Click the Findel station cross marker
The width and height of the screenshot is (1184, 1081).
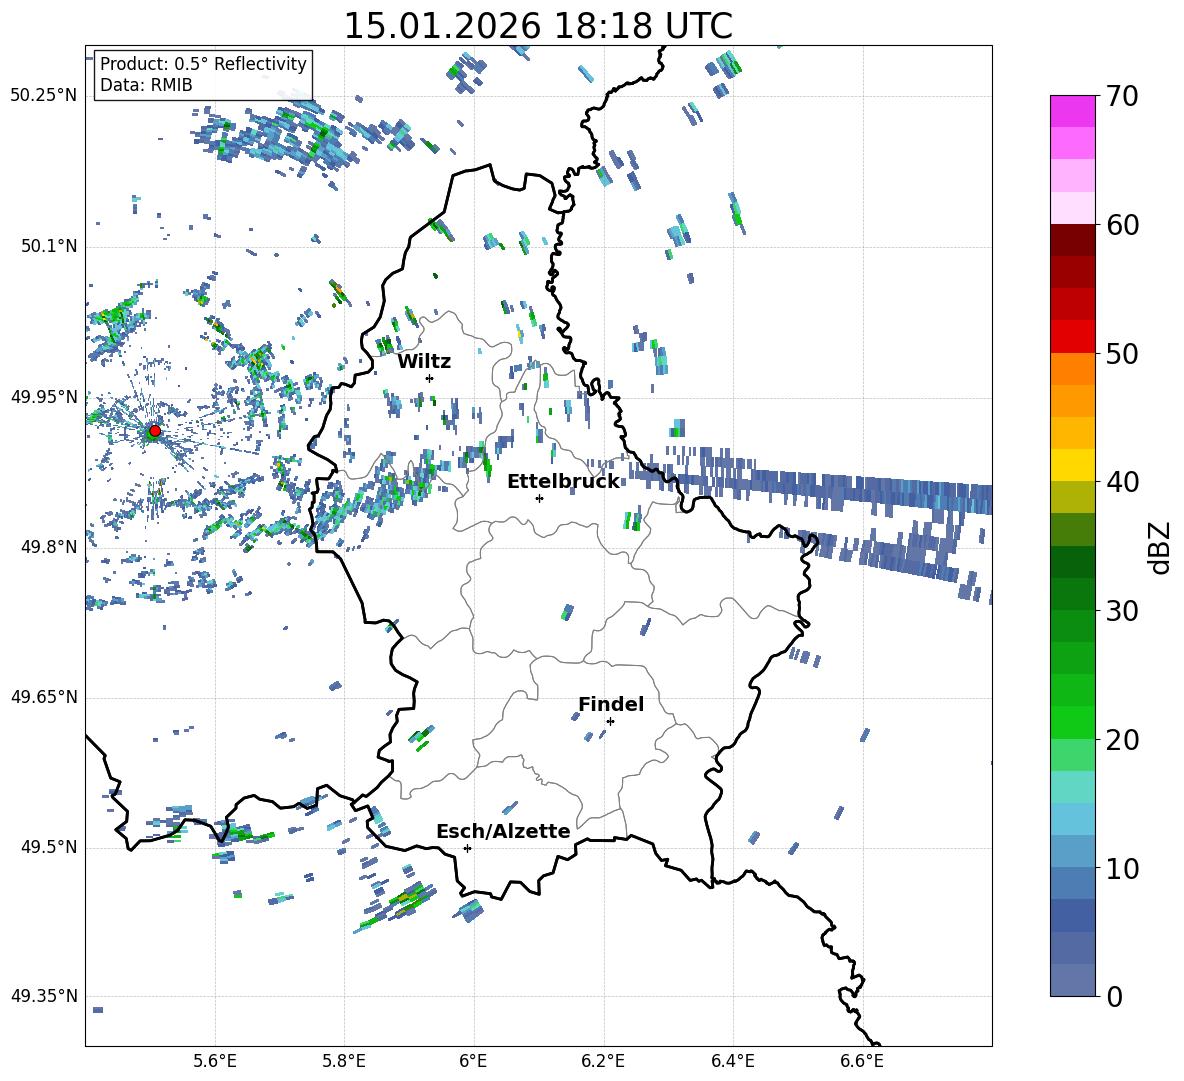coord(610,722)
